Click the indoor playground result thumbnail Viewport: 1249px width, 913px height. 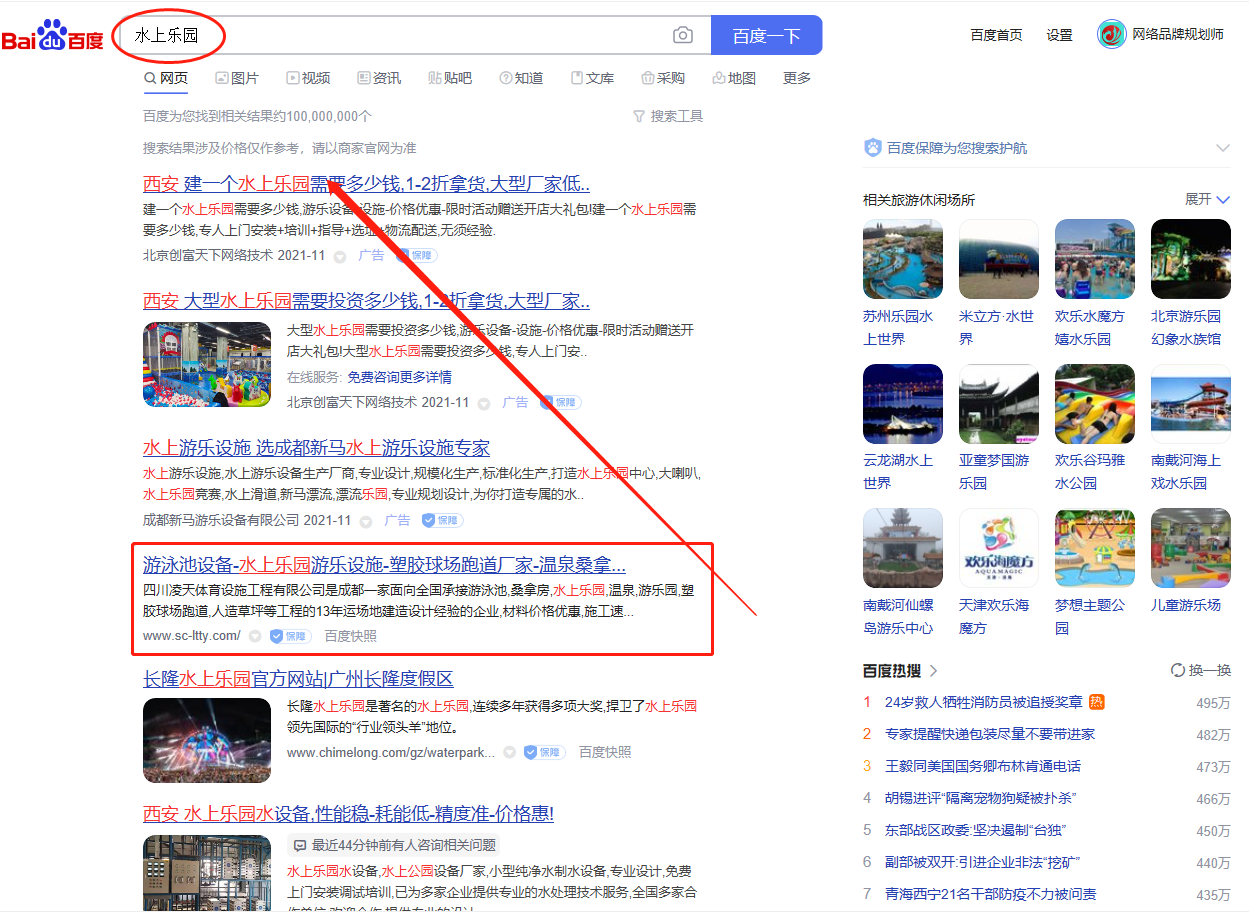click(207, 364)
